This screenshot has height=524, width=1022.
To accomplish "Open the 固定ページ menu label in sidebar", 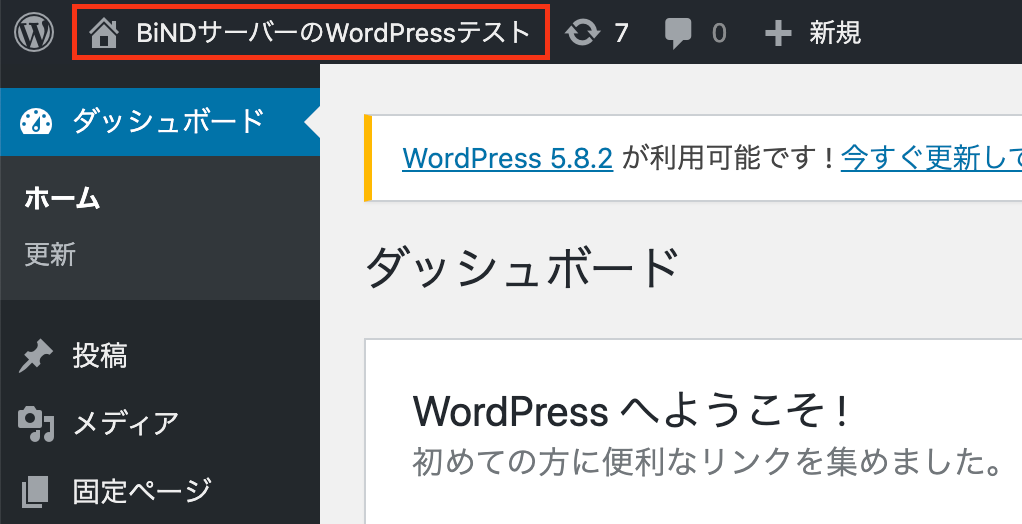I will click(x=142, y=491).
